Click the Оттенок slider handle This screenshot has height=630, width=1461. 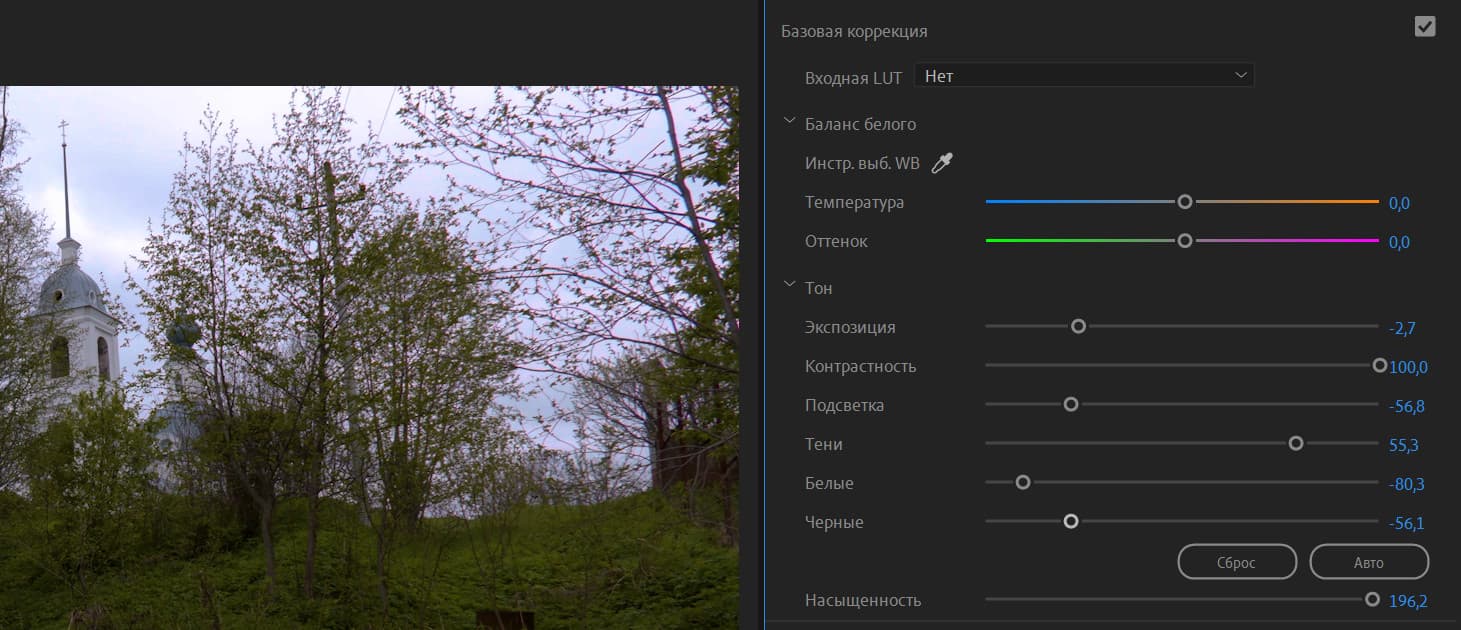pos(1185,240)
